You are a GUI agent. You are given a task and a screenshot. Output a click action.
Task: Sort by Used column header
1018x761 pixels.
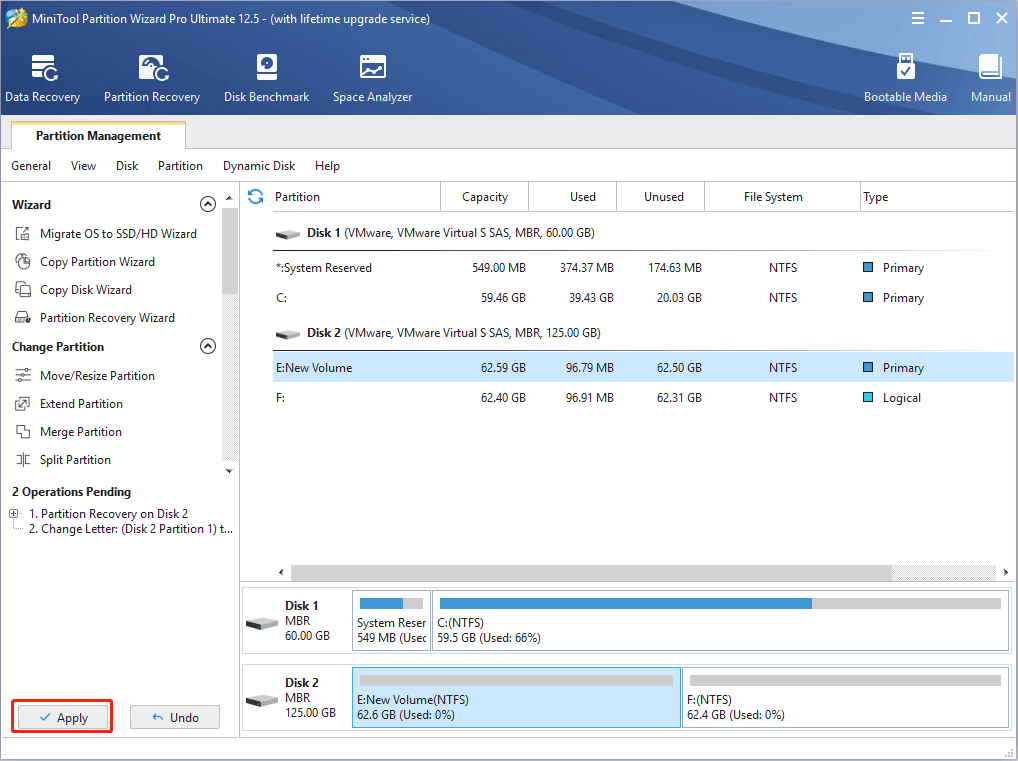[573, 197]
